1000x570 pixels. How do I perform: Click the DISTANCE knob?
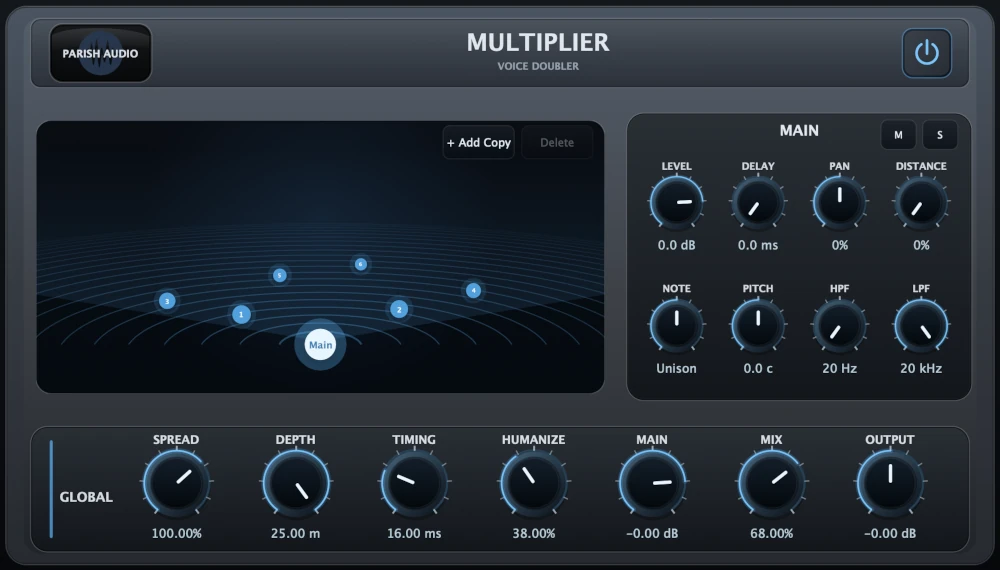[x=921, y=203]
